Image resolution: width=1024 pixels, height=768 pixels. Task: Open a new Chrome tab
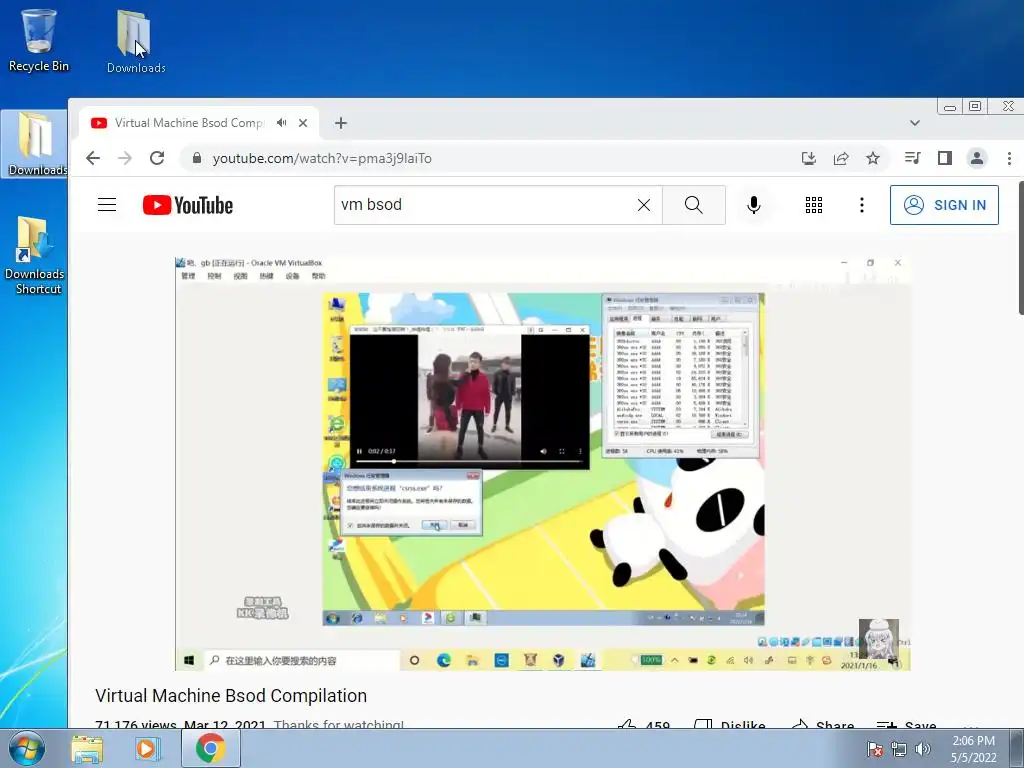click(341, 123)
